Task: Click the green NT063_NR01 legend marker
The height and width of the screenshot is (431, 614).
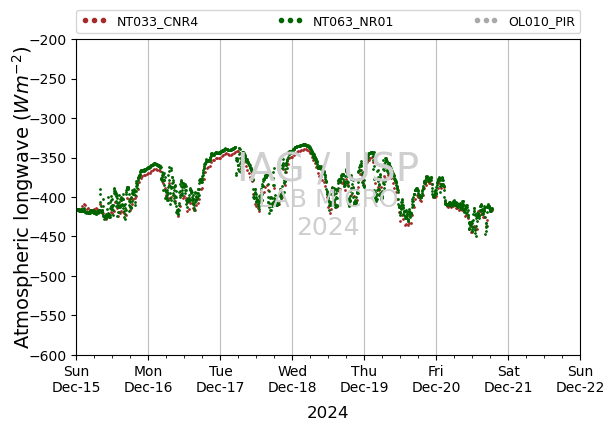Action: pyautogui.click(x=290, y=21)
